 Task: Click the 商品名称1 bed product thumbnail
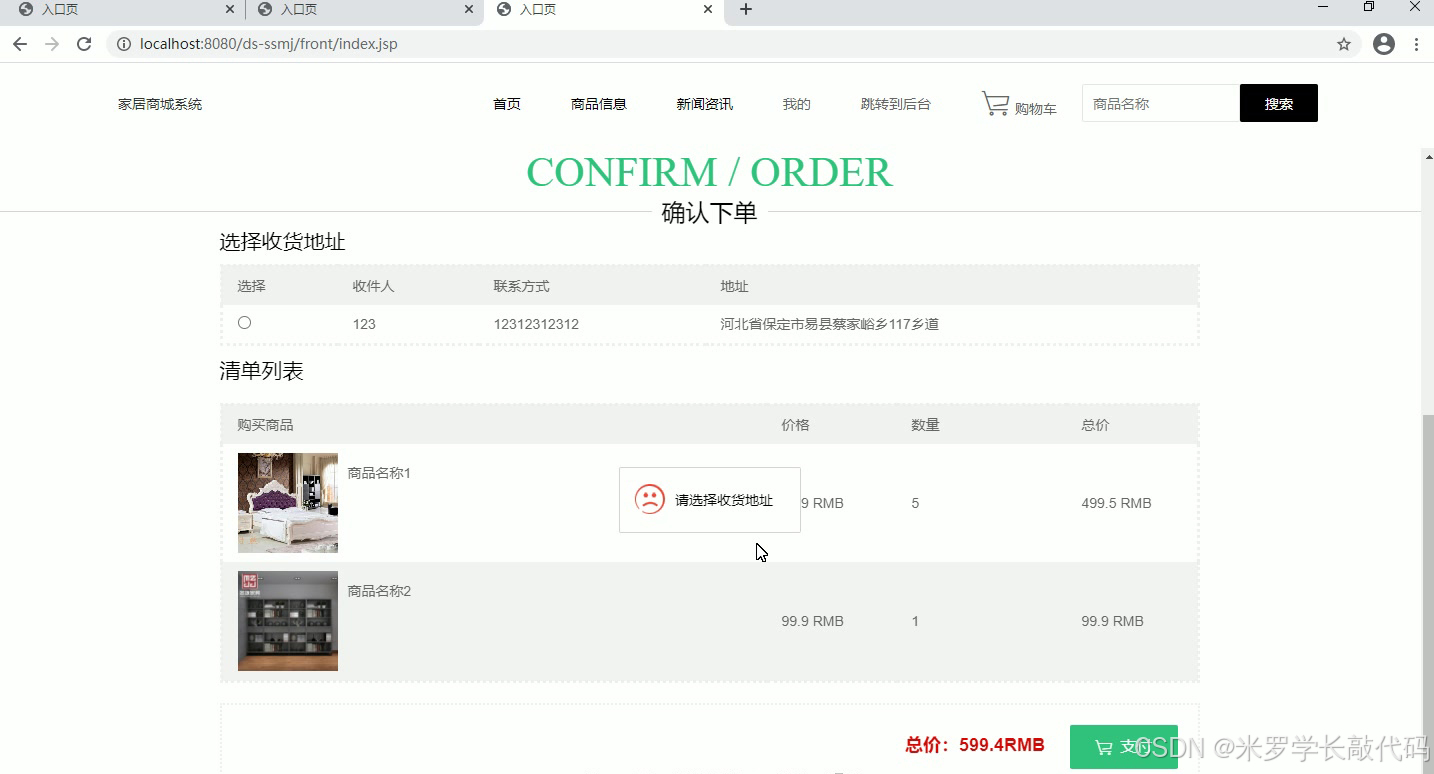(287, 502)
